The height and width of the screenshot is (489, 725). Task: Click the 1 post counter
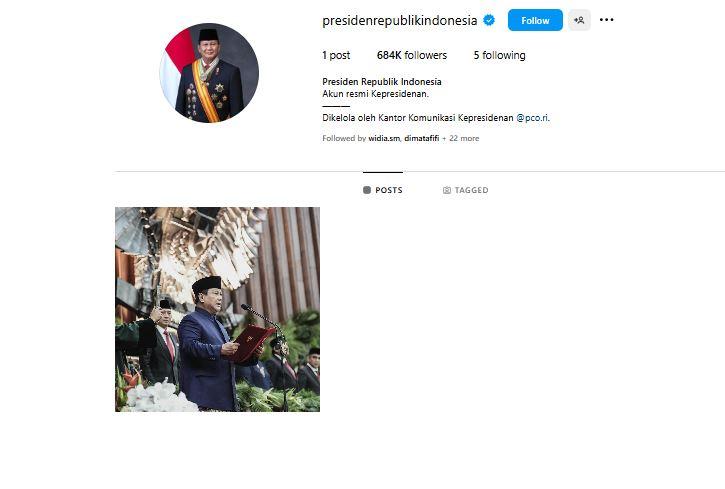click(336, 55)
